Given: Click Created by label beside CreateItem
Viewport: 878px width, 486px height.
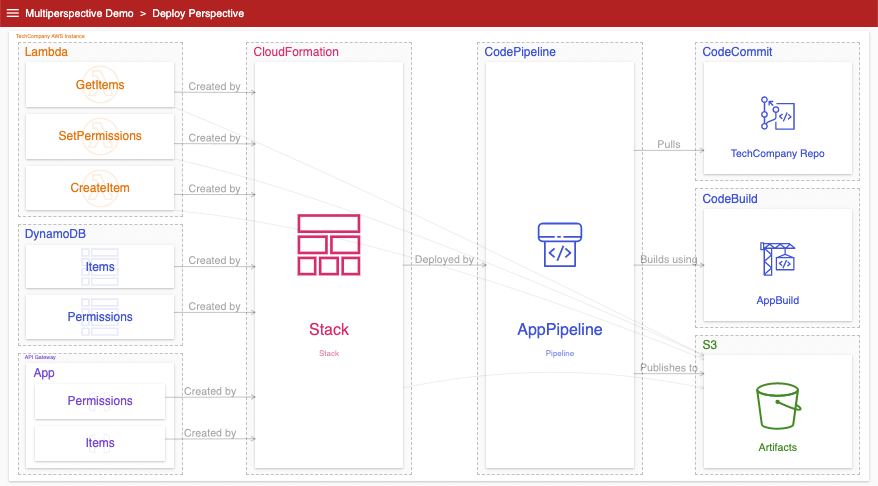Looking at the screenshot, I should (x=214, y=189).
